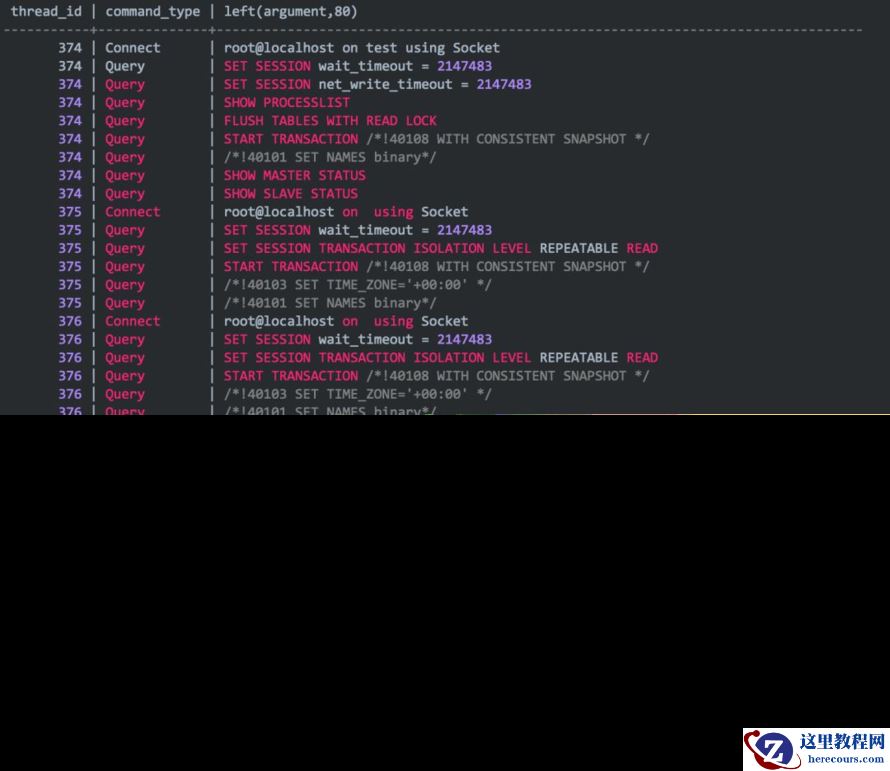Click thread 375 'SET NAMES binary' comment
This screenshot has width=890, height=771.
(330, 303)
